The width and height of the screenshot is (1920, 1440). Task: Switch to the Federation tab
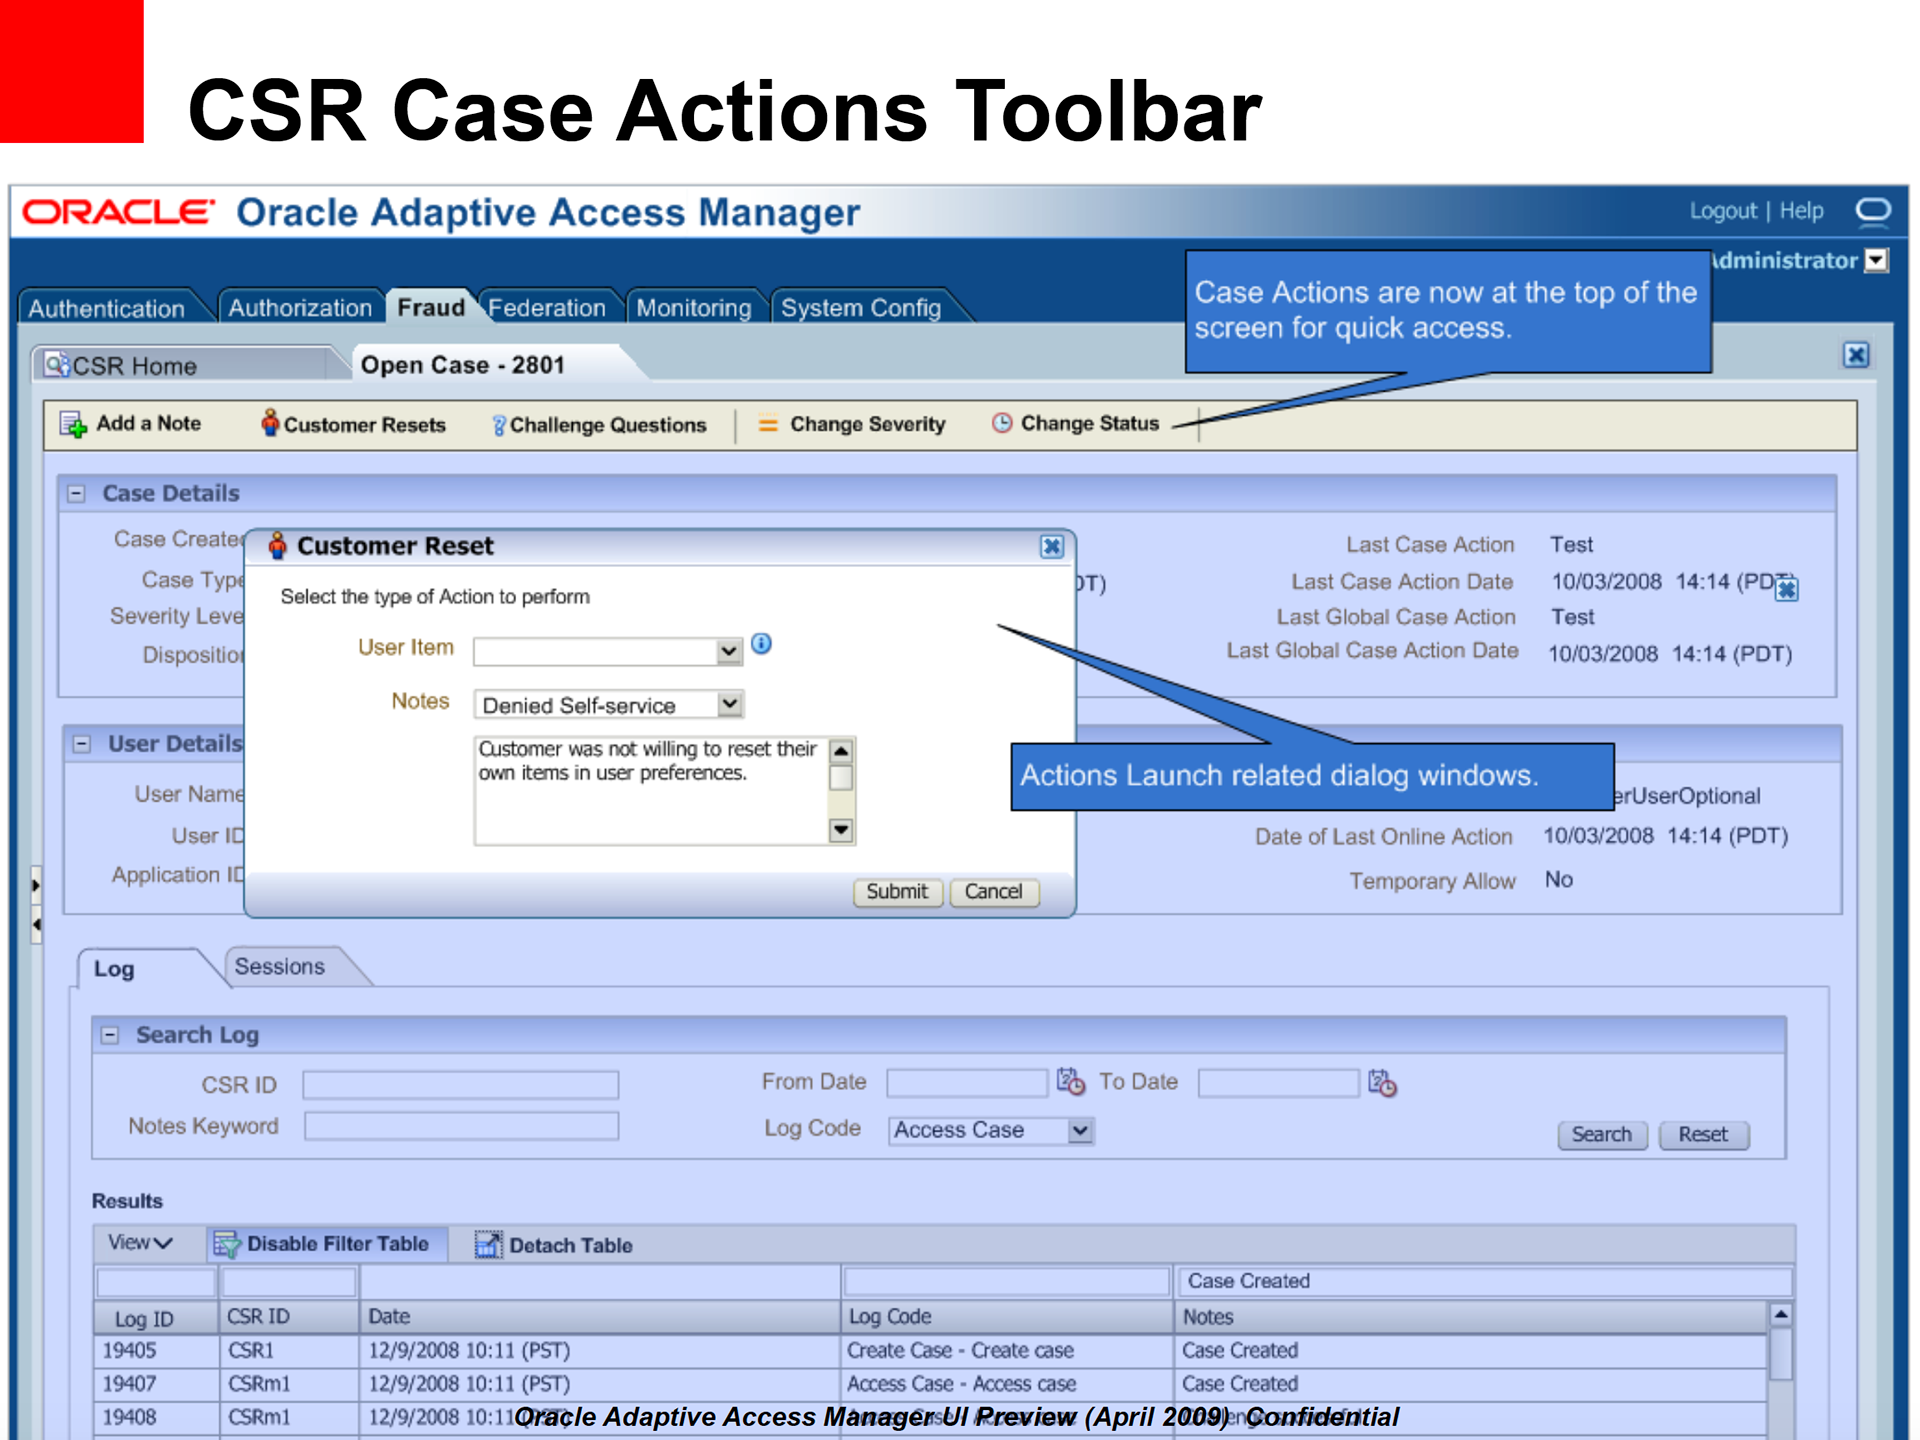[547, 307]
